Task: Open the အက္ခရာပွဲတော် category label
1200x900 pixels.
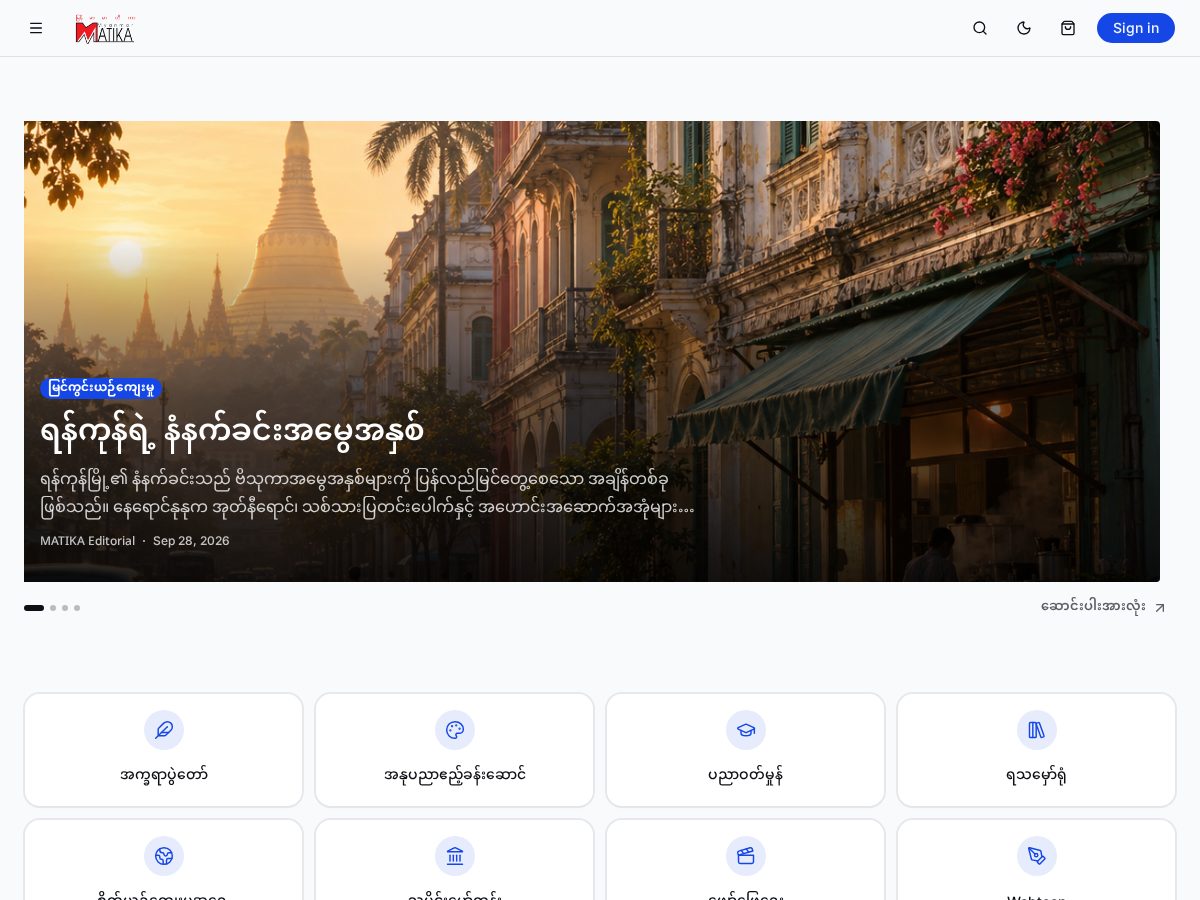Action: (x=164, y=775)
